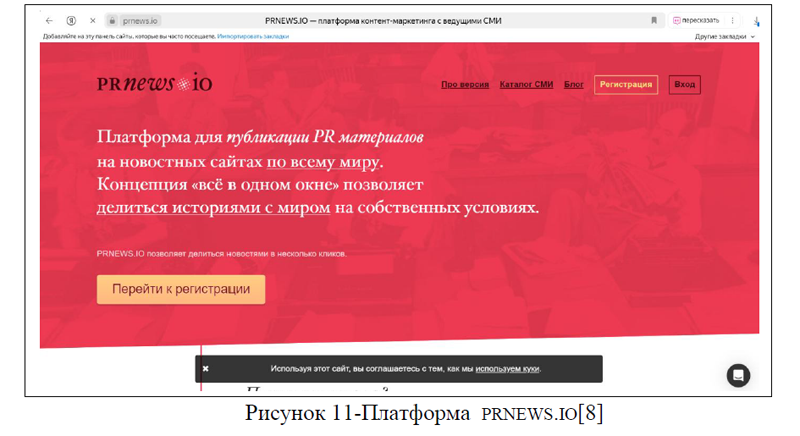Click the padlock site security icon
Screen dimensions: 800x436
coord(112,21)
